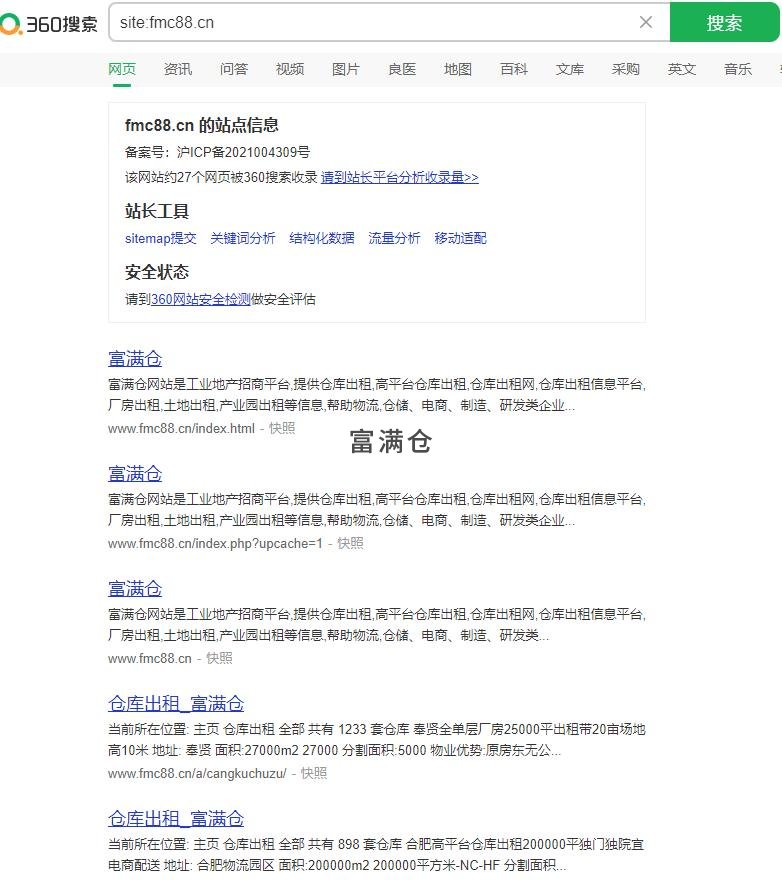Image resolution: width=782 pixels, height=882 pixels.
Task: Click the 移动适配 link
Action: 460,238
